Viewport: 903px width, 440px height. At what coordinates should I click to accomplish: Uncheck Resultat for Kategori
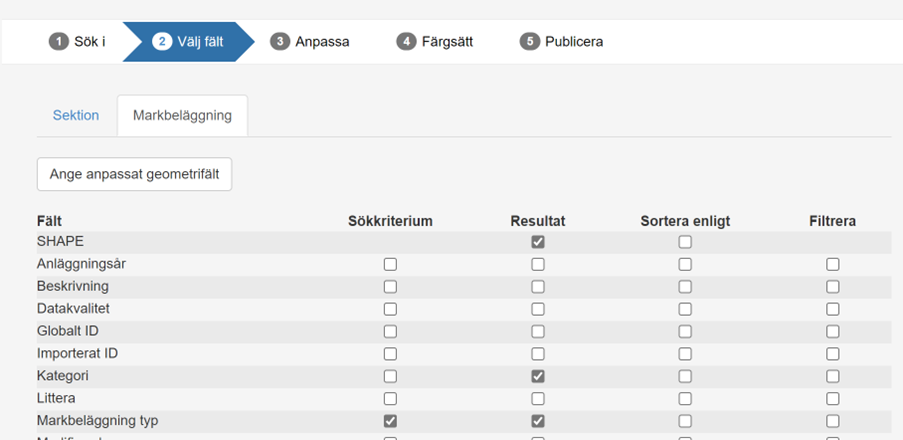(538, 376)
